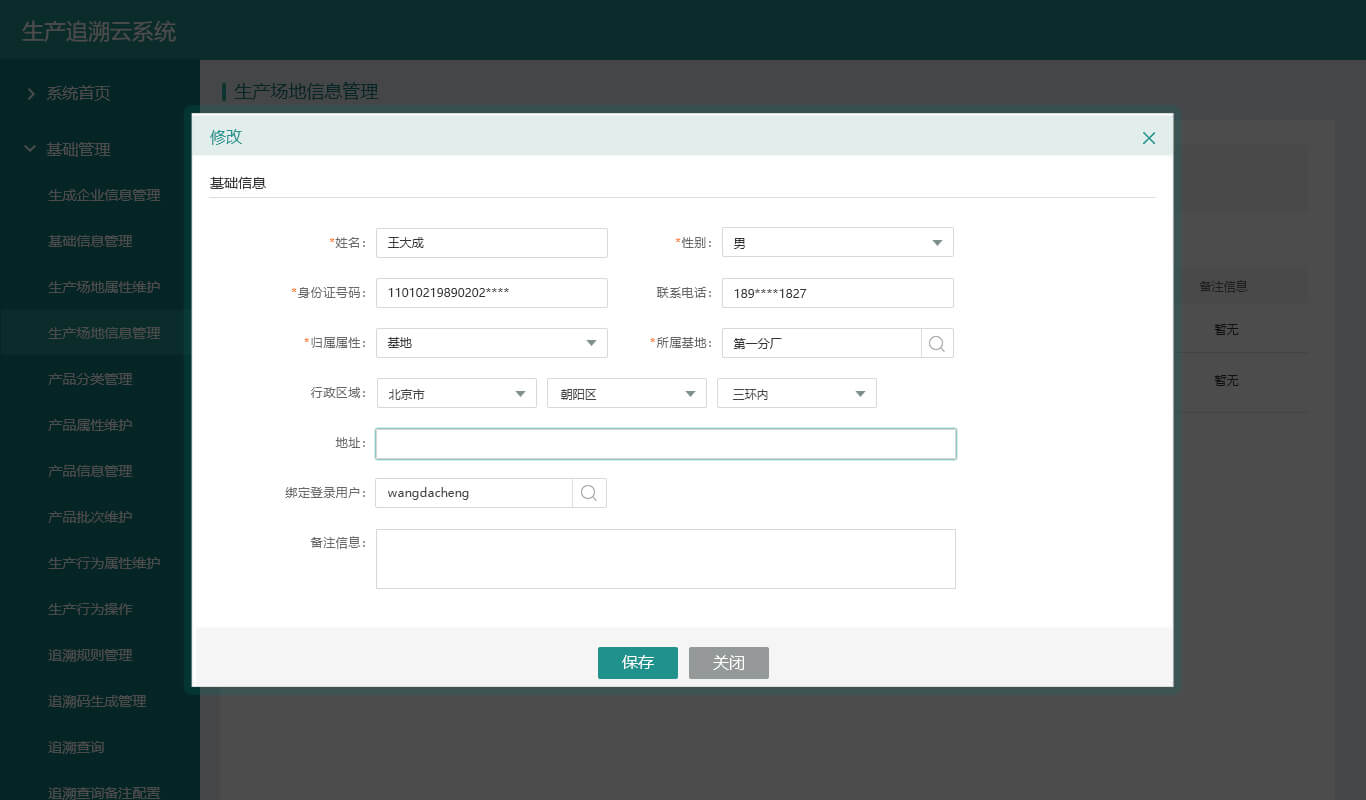Image resolution: width=1366 pixels, height=800 pixels.
Task: Go to 生产行为操作 menu item
Action: pos(90,609)
